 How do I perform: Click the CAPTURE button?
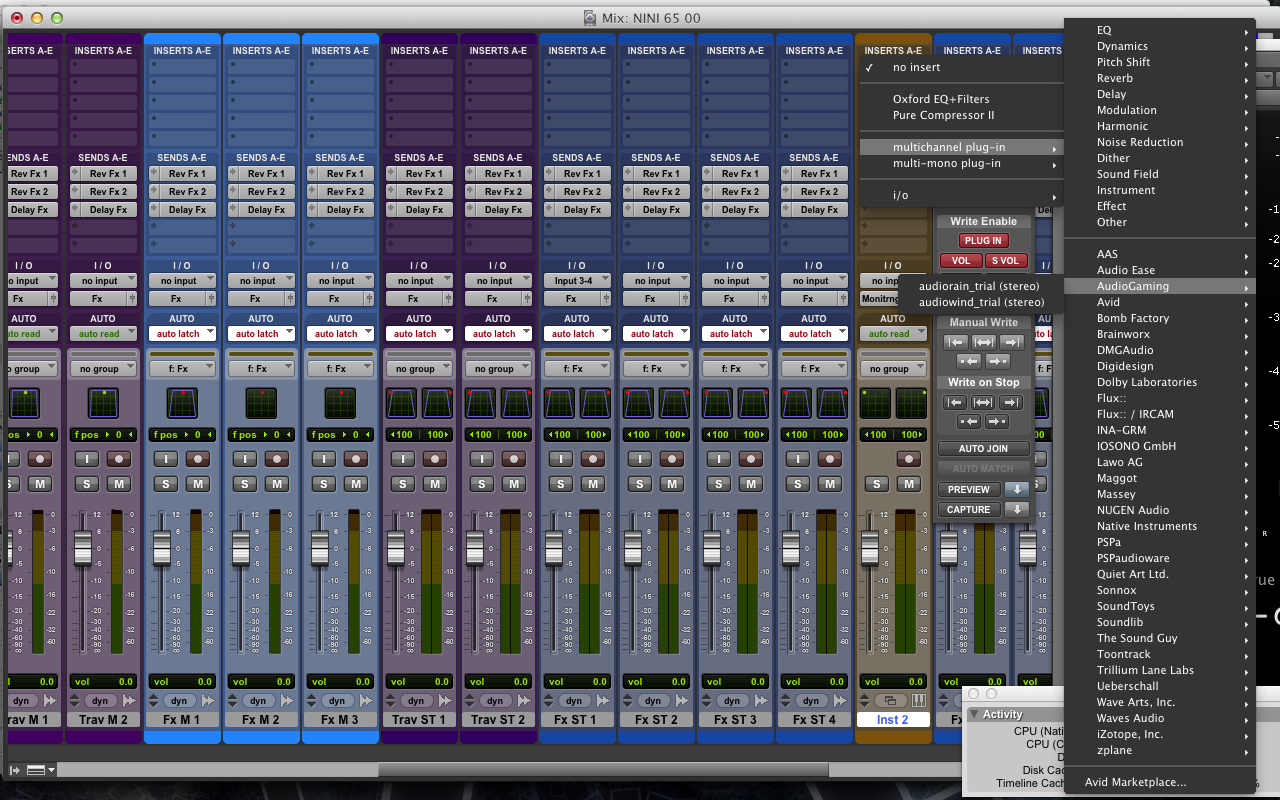pos(969,509)
